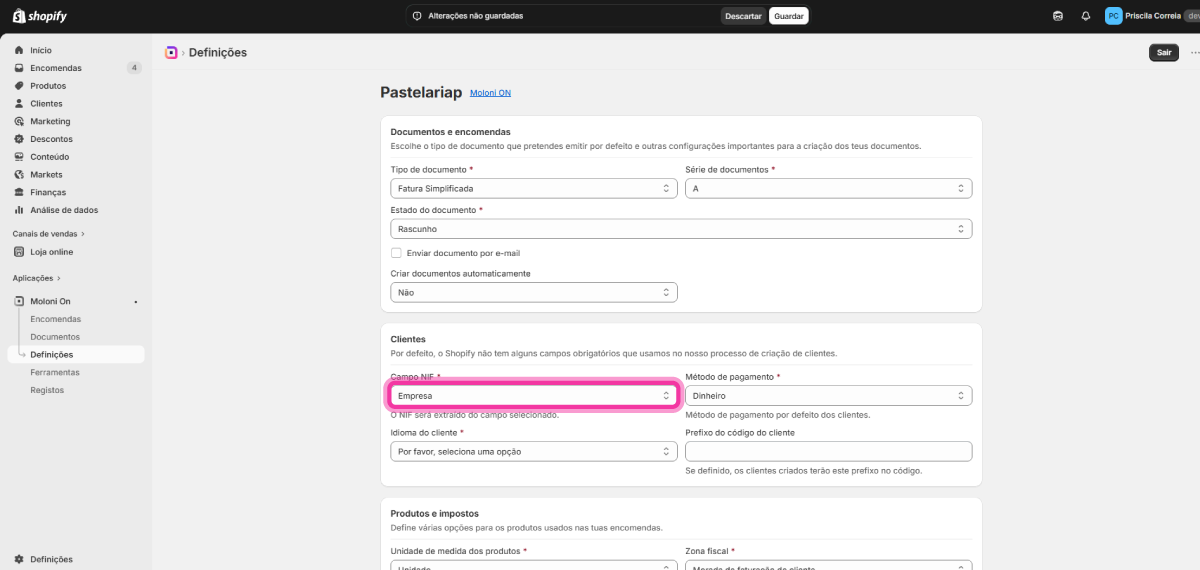1200x570 pixels.
Task: Click the Sair button
Action: (x=1164, y=53)
